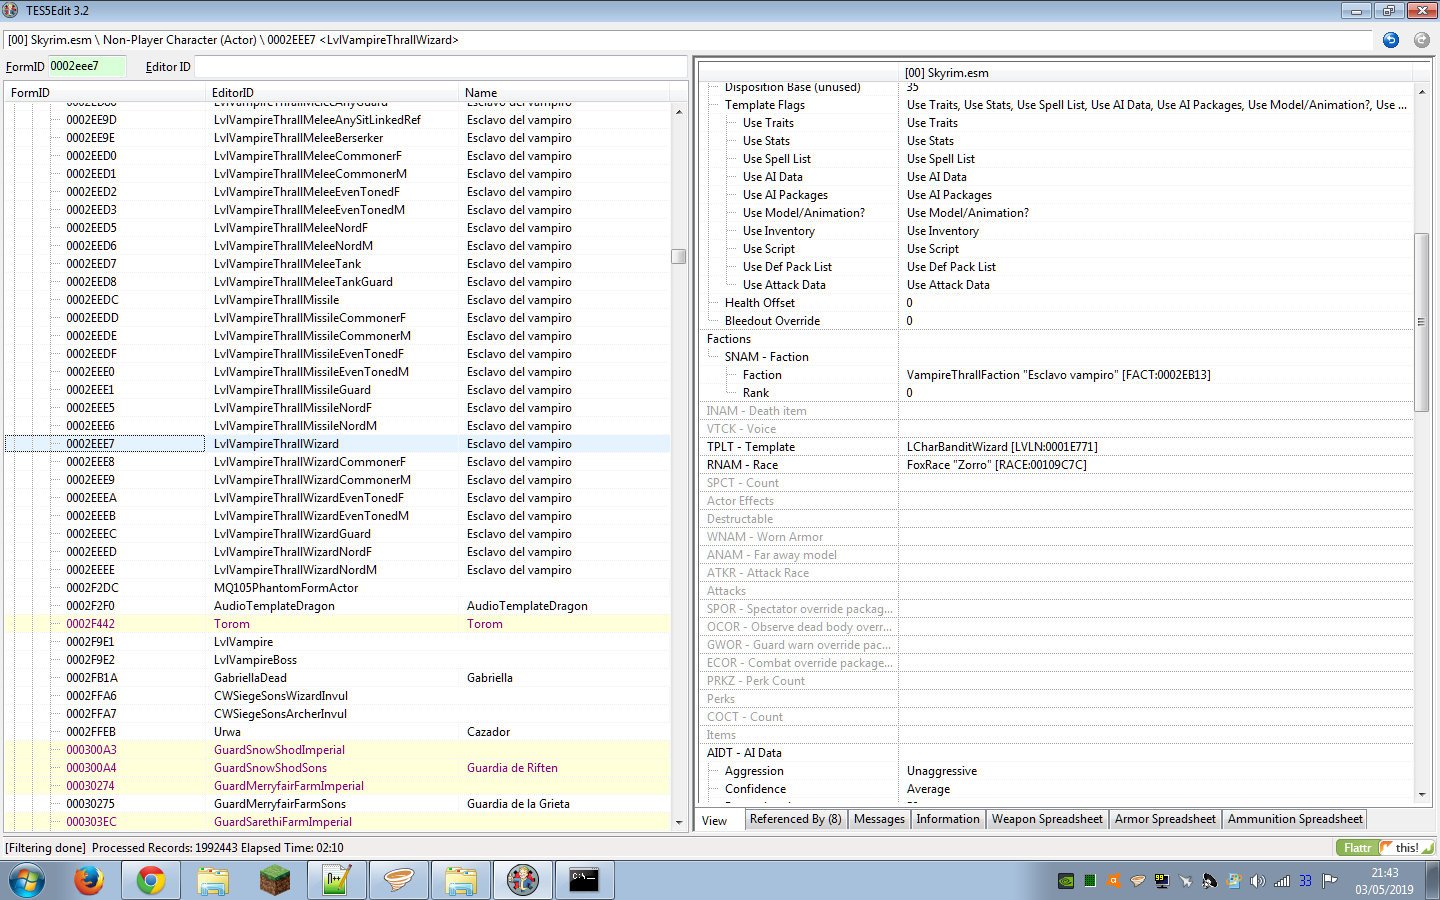Open the command prompt taskbar window
The width and height of the screenshot is (1440, 900).
(585, 880)
